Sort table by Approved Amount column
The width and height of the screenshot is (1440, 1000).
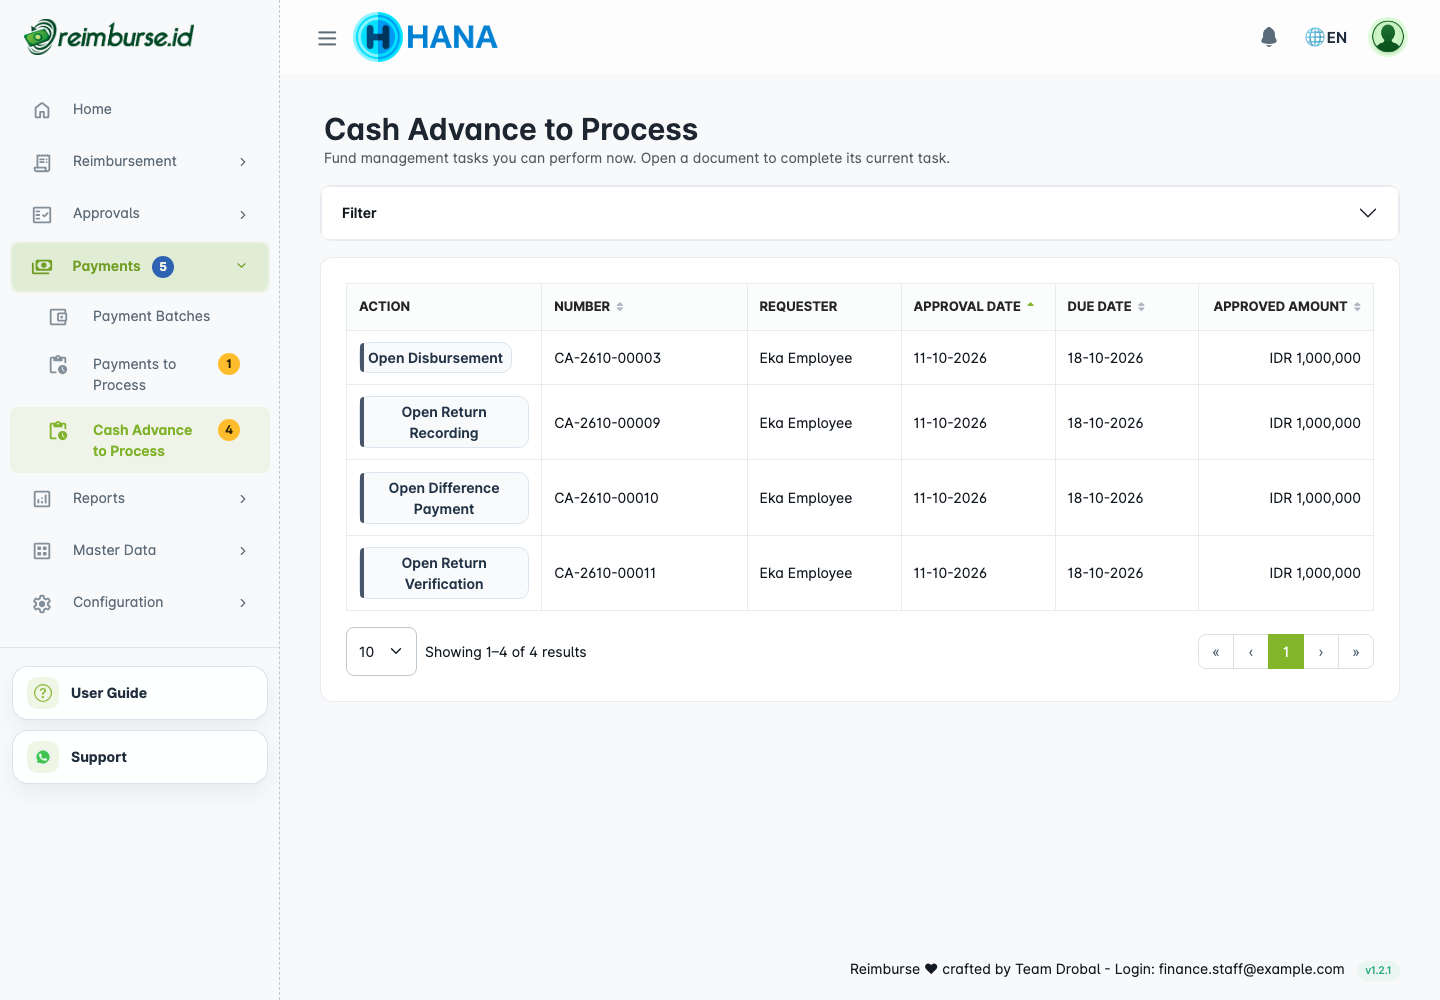(1287, 307)
